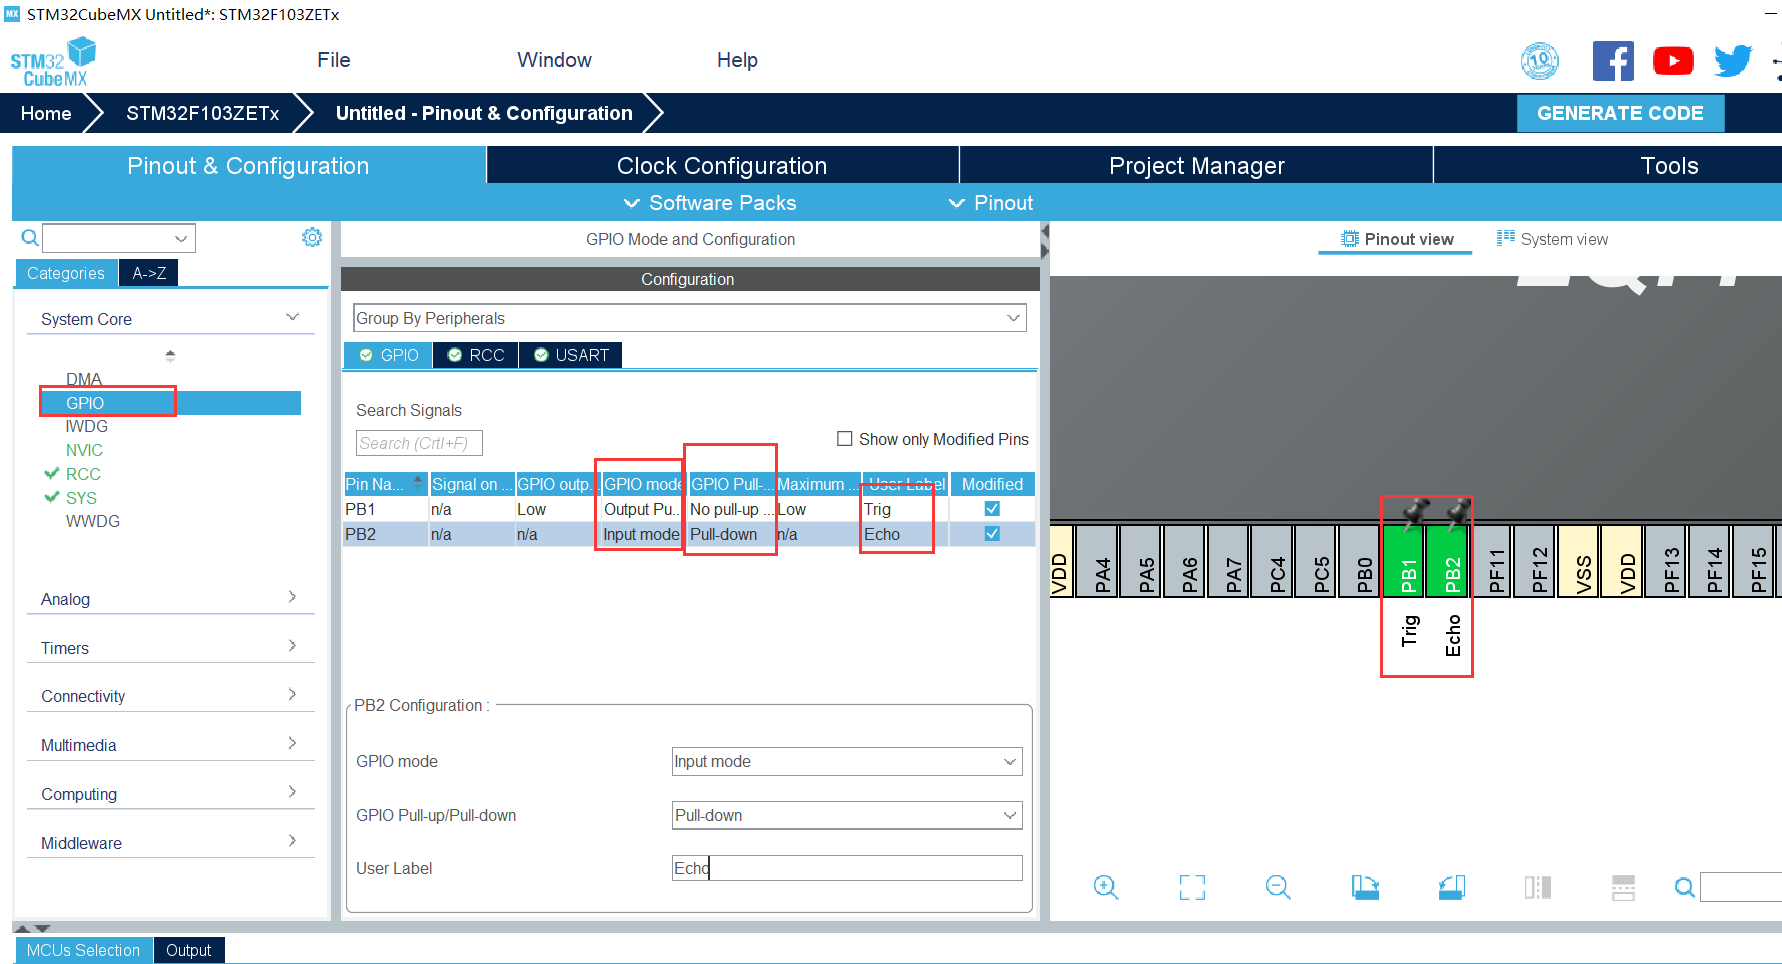Screen dimensions: 1782x964
Task: Click the STM32CubeMX logo
Action: 53,62
